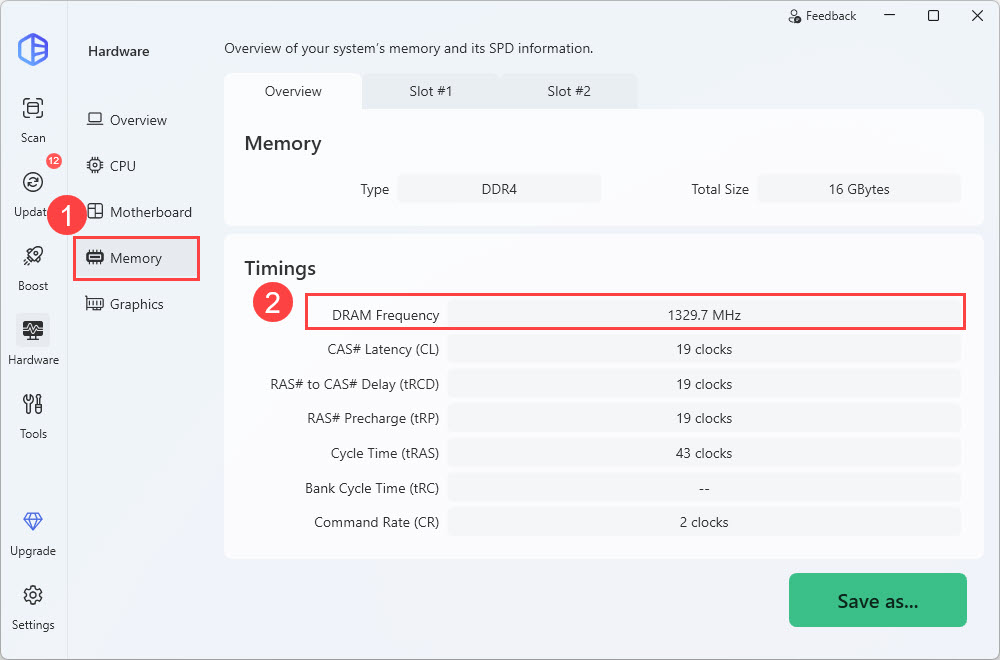
Task: Switch to the Slot #1 tab
Action: point(430,91)
